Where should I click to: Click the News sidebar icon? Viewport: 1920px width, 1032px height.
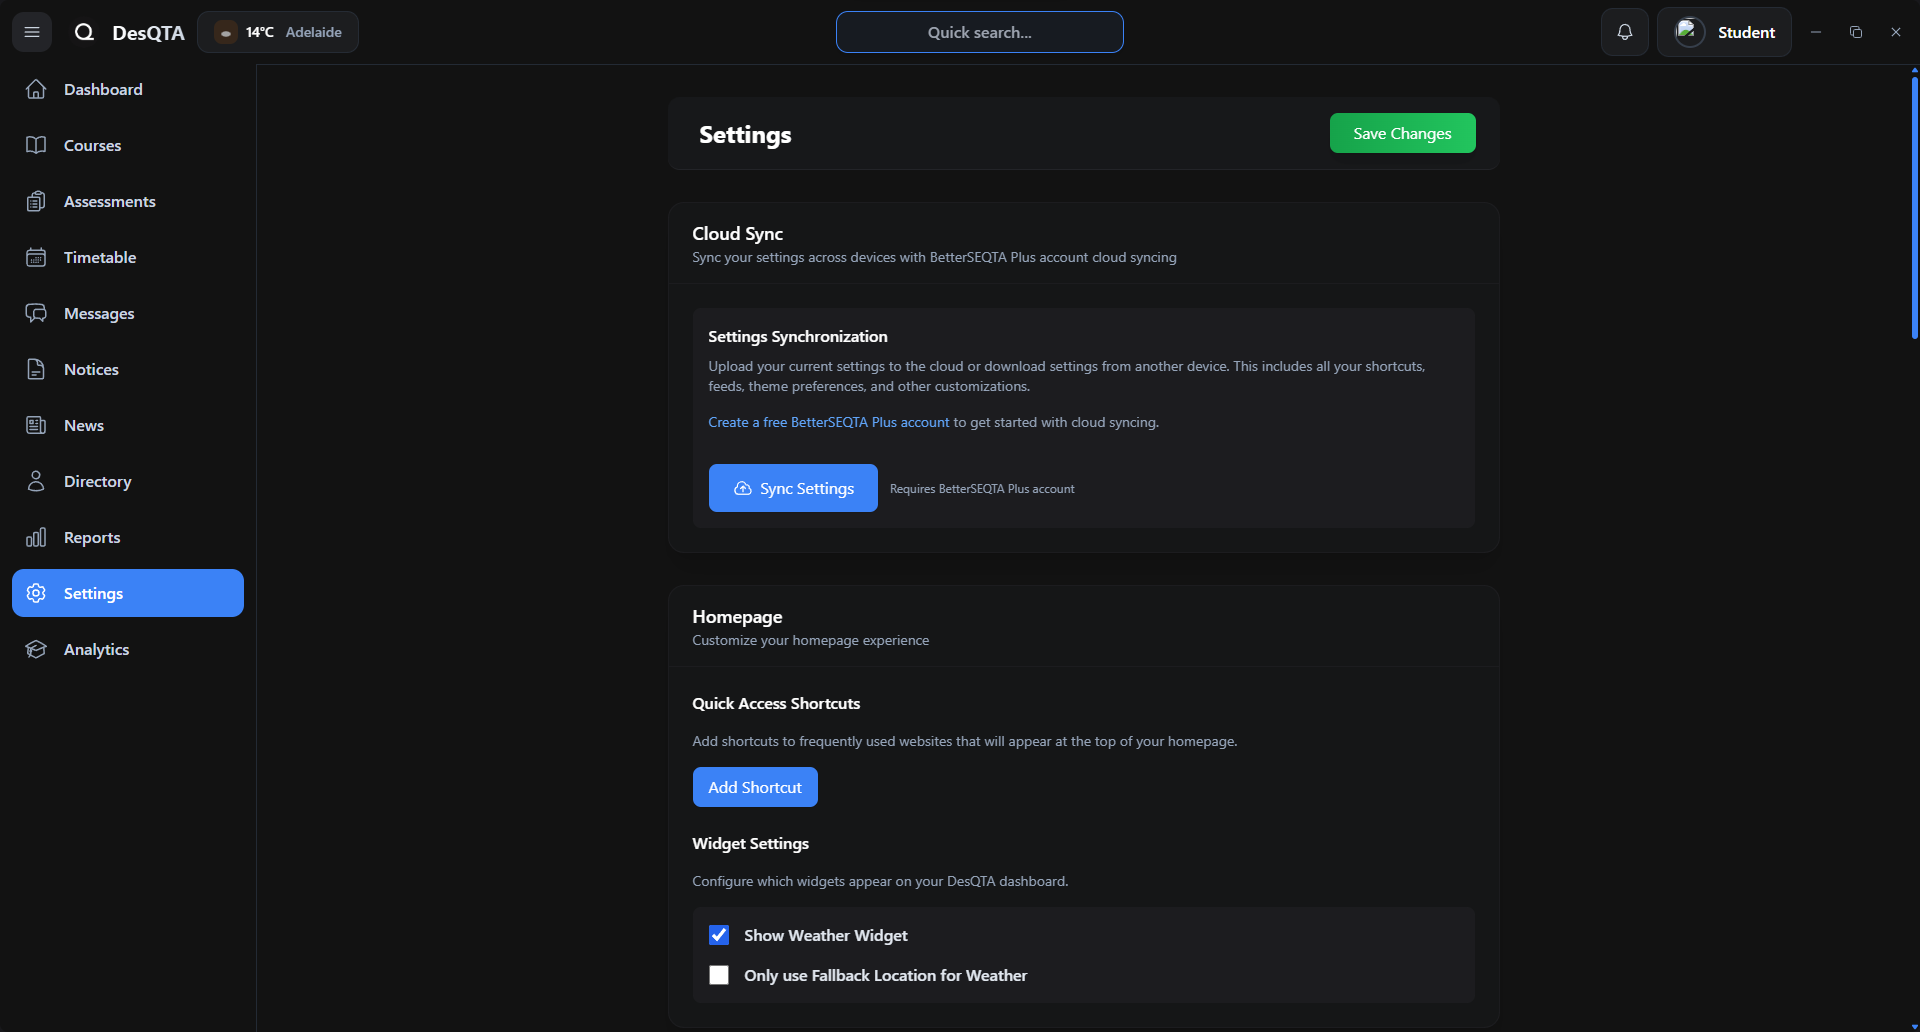36,425
